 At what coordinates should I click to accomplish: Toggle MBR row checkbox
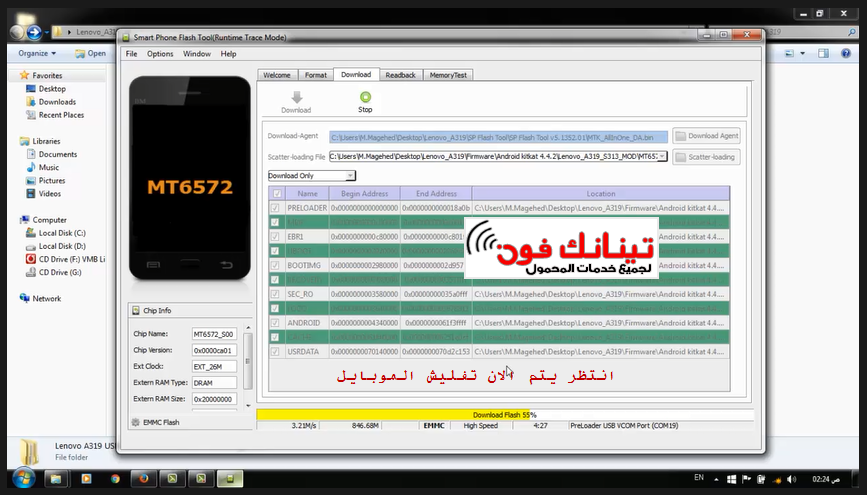click(x=275, y=222)
